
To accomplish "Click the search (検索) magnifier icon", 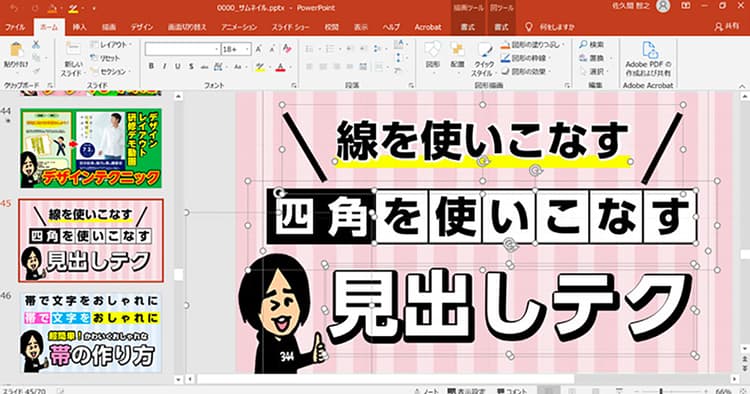I will click(584, 44).
